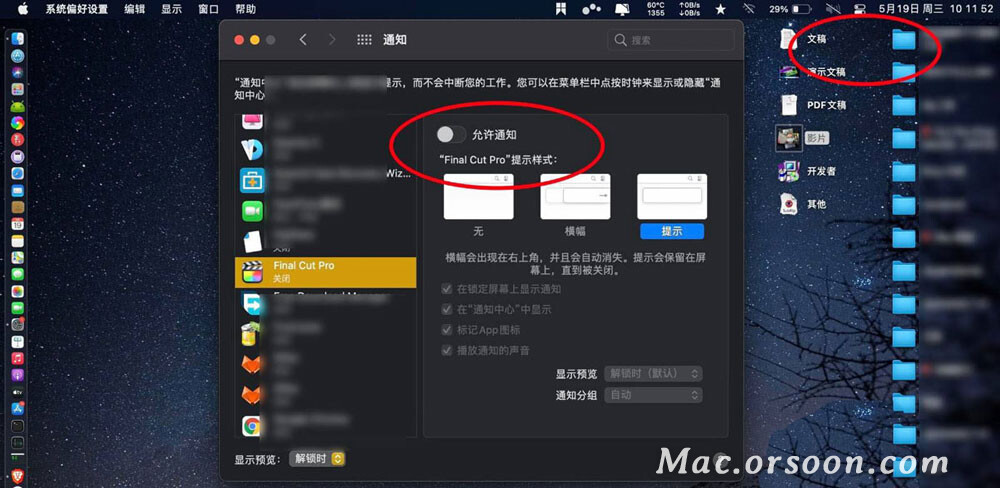Open the bottom 显示预览 解锁时 dropdown
The width and height of the screenshot is (1000, 488).
(x=318, y=459)
